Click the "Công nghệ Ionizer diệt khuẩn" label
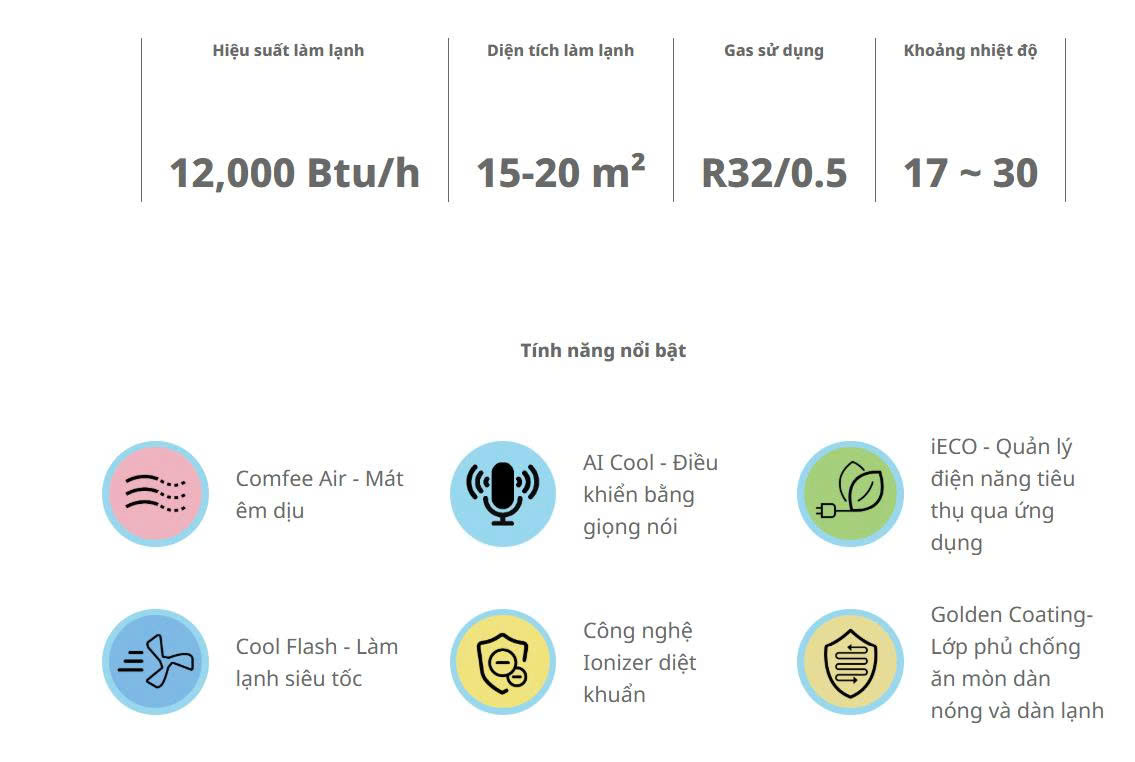1135x762 pixels. click(640, 662)
